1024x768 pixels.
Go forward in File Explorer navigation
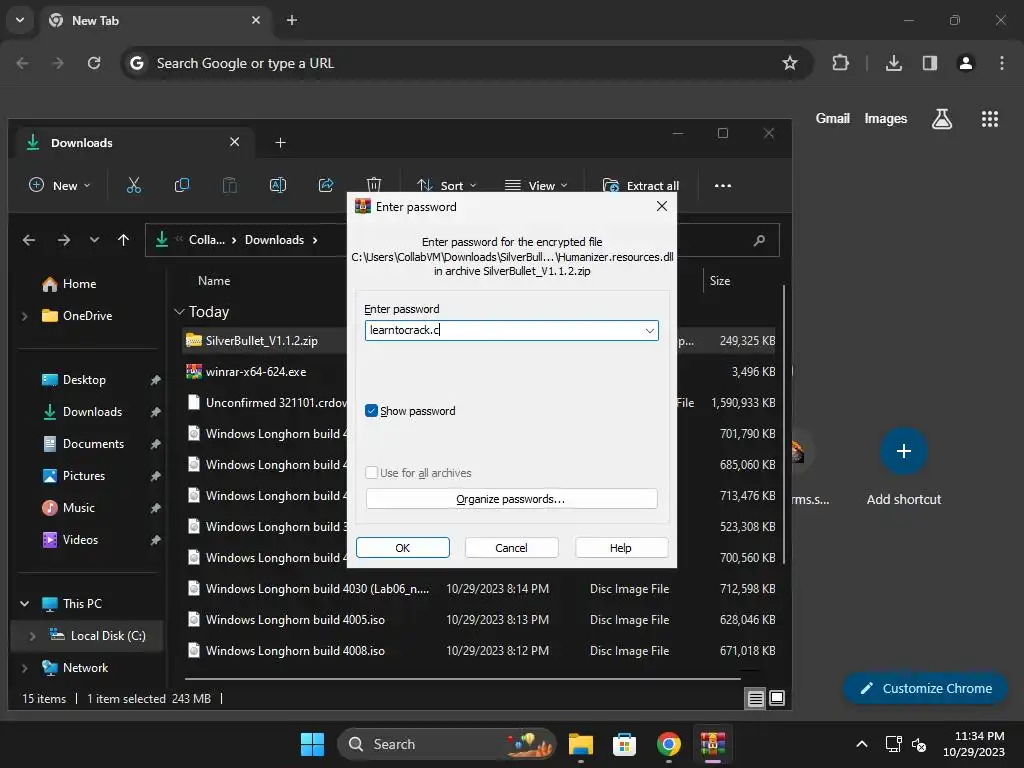[x=63, y=240]
